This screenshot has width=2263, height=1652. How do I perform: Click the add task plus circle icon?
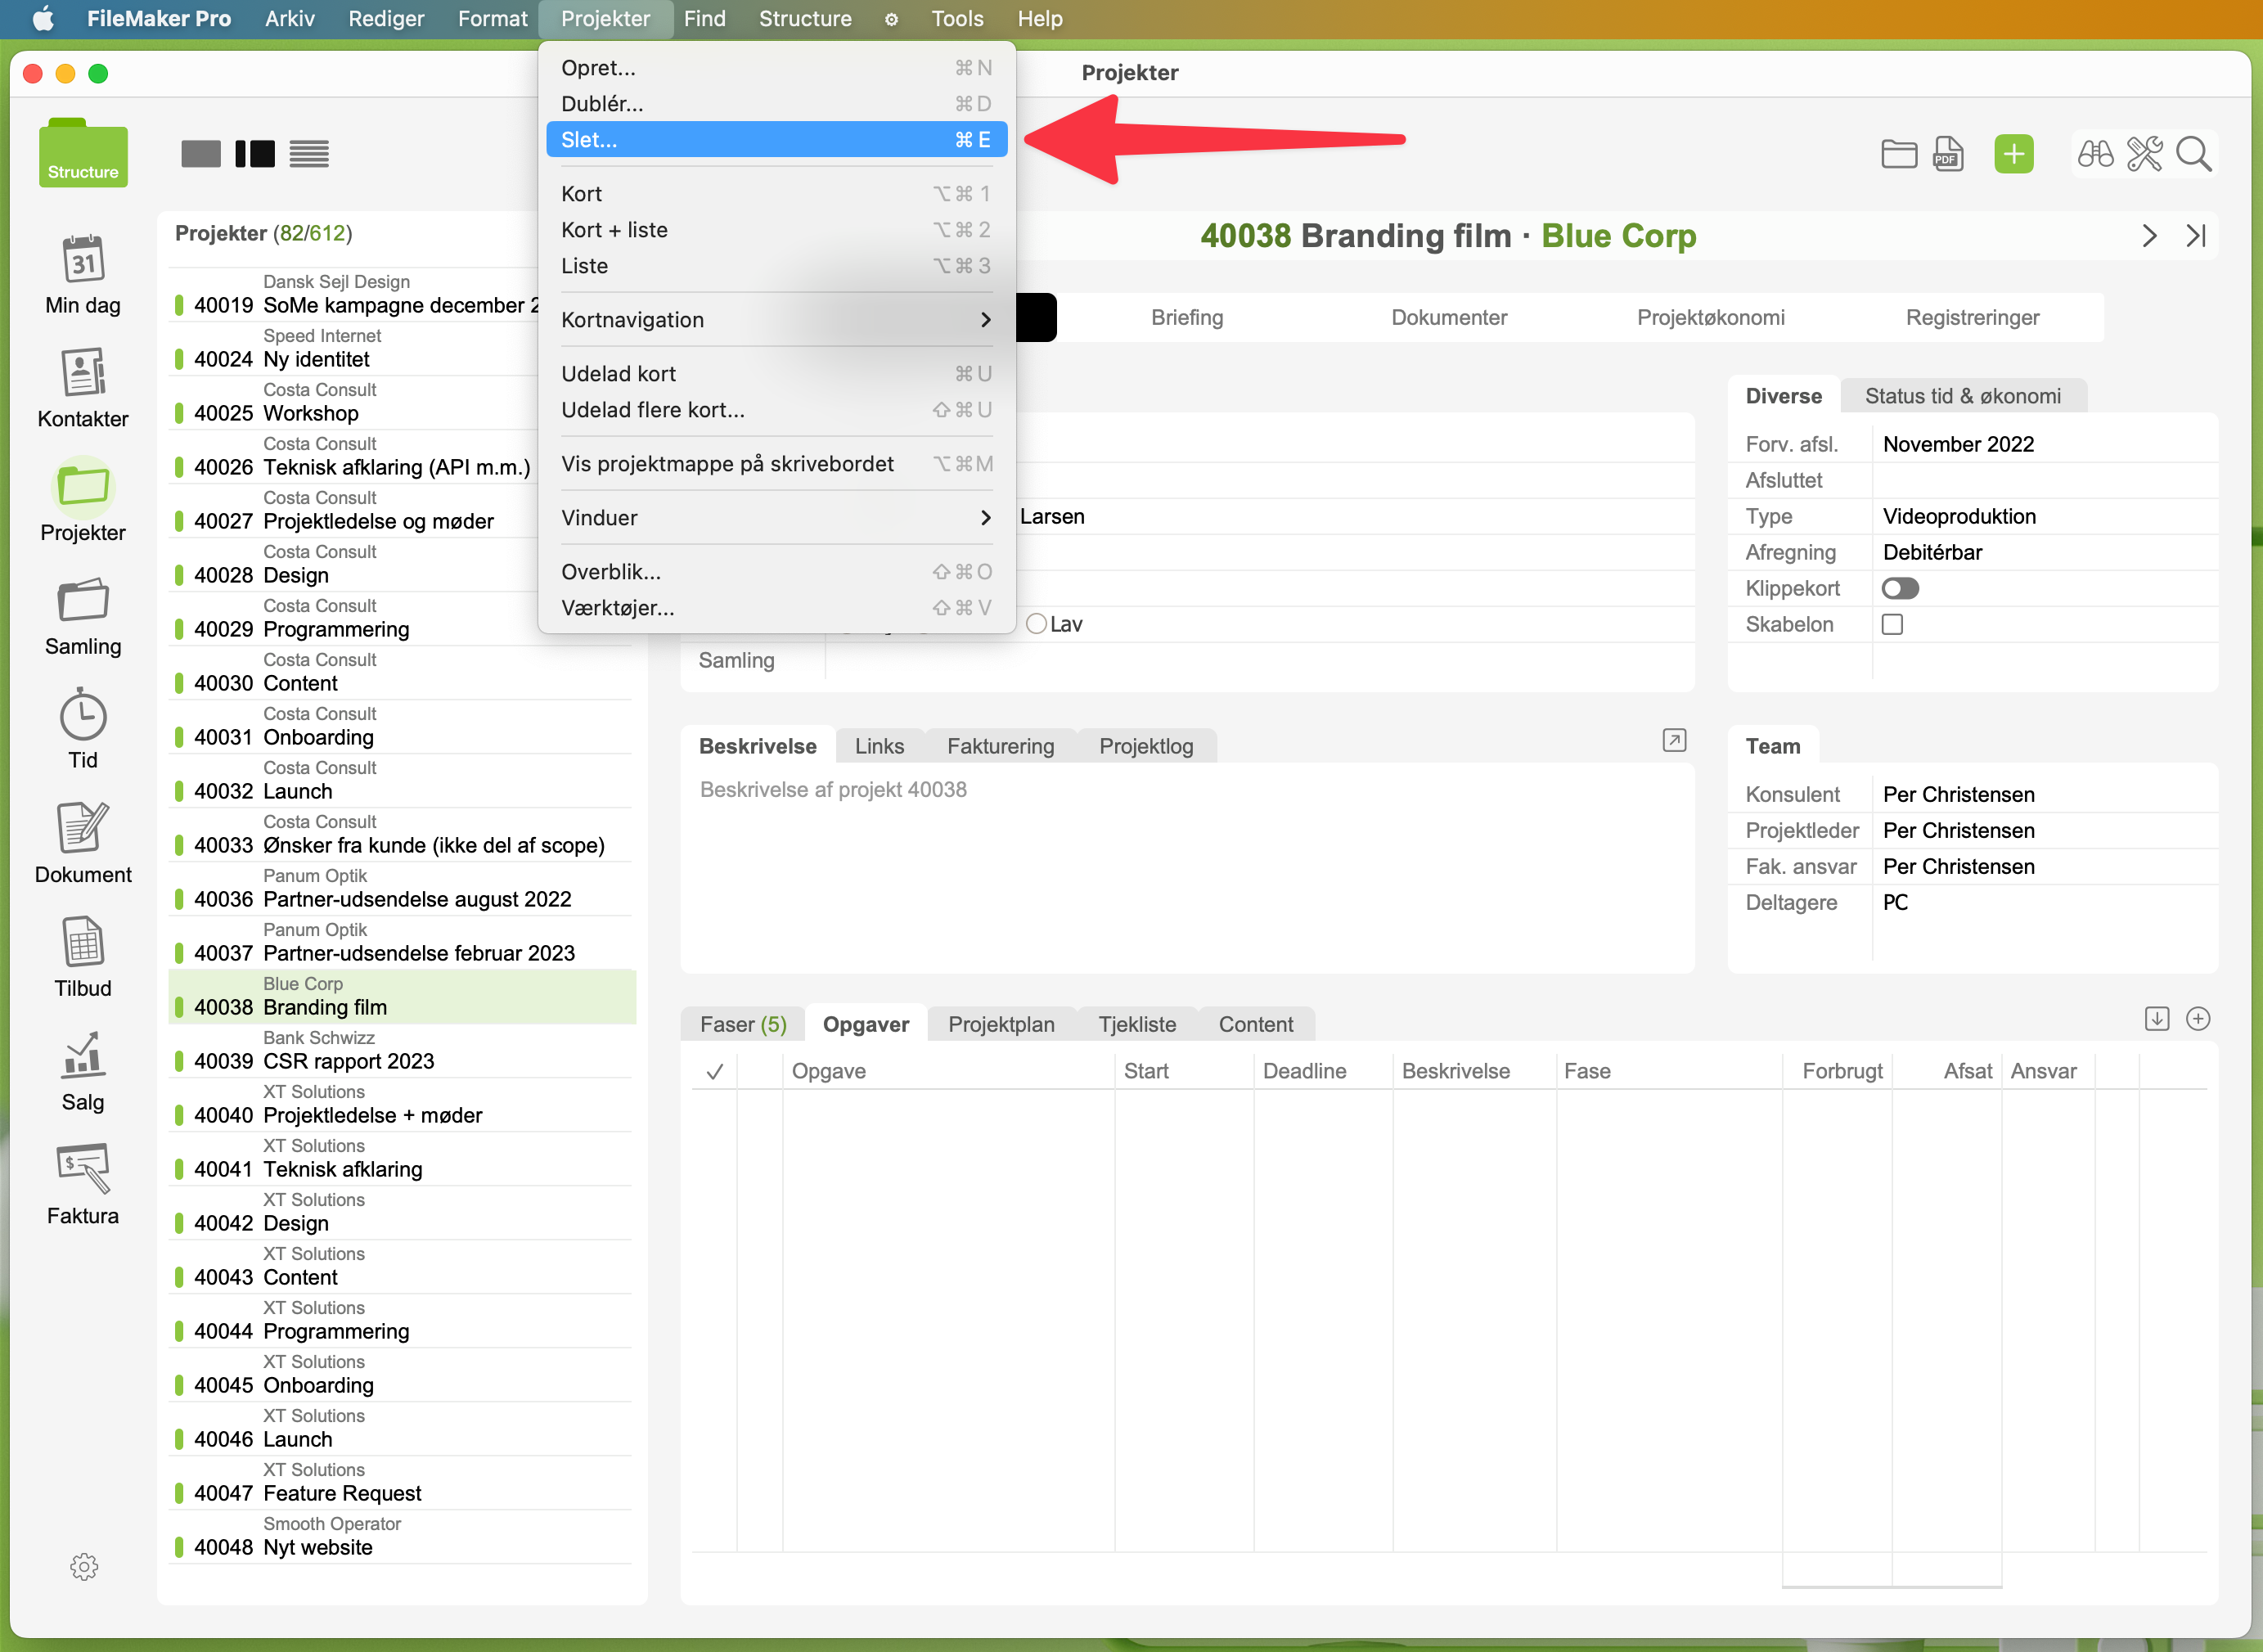click(2198, 1019)
